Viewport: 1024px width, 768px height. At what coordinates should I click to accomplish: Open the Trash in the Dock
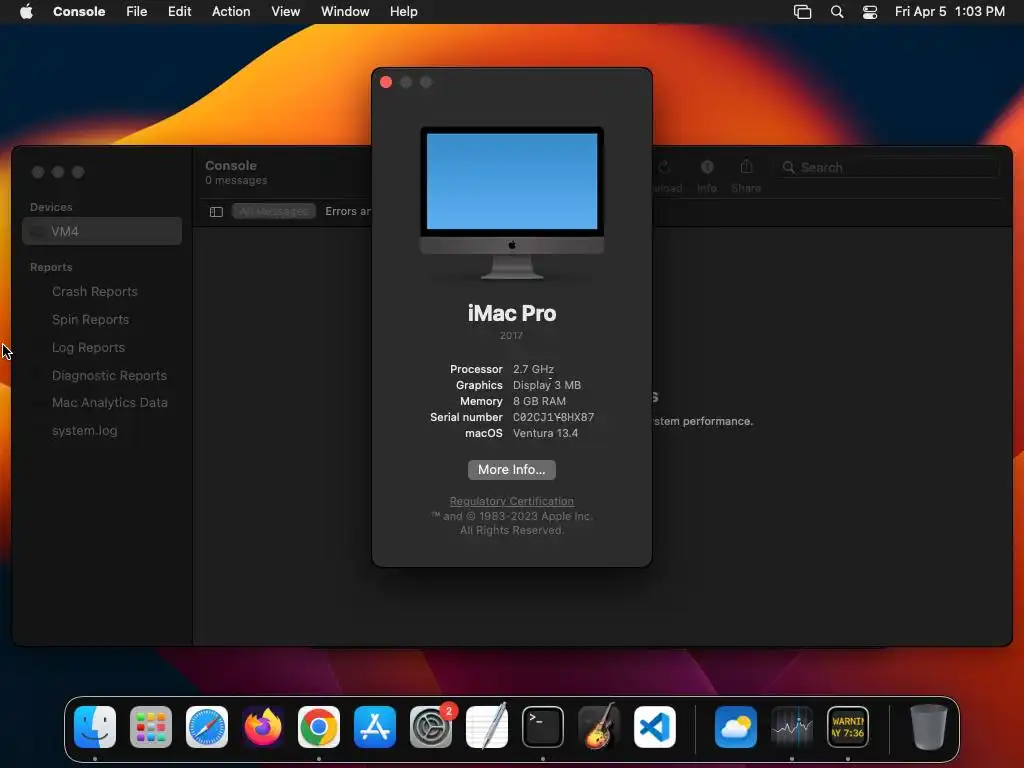(x=928, y=727)
